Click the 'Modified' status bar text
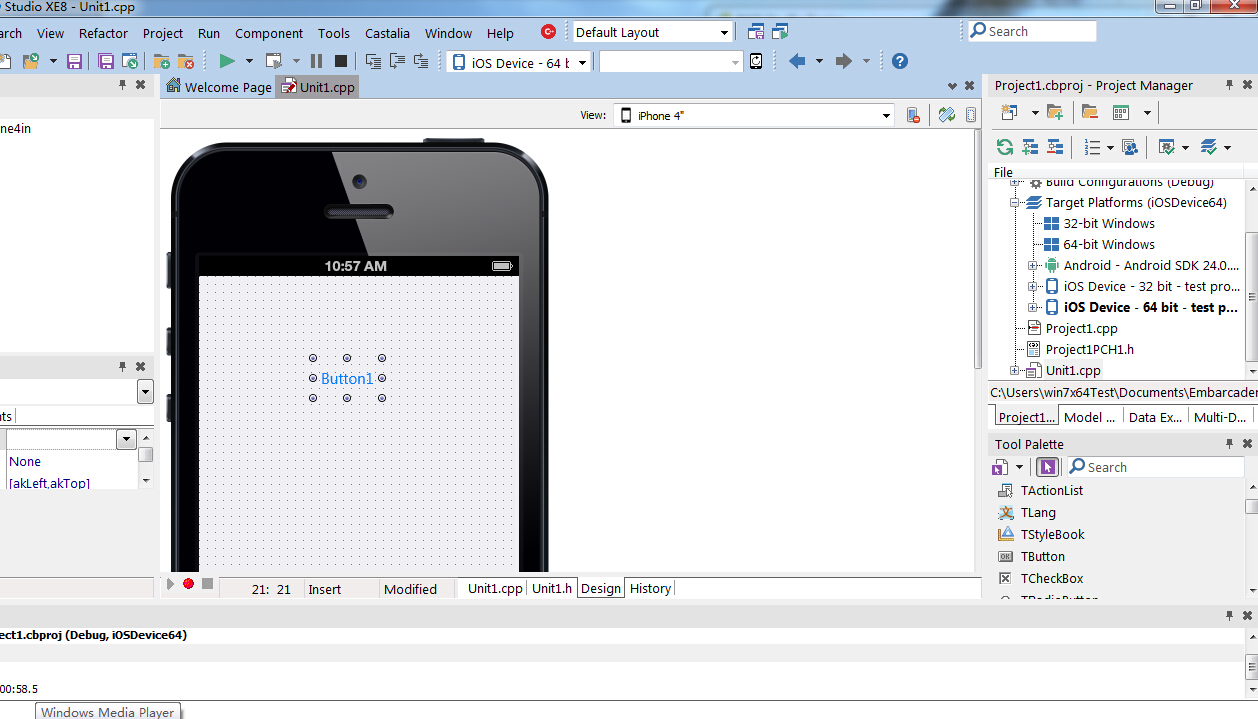This screenshot has width=1258, height=719. 410,589
